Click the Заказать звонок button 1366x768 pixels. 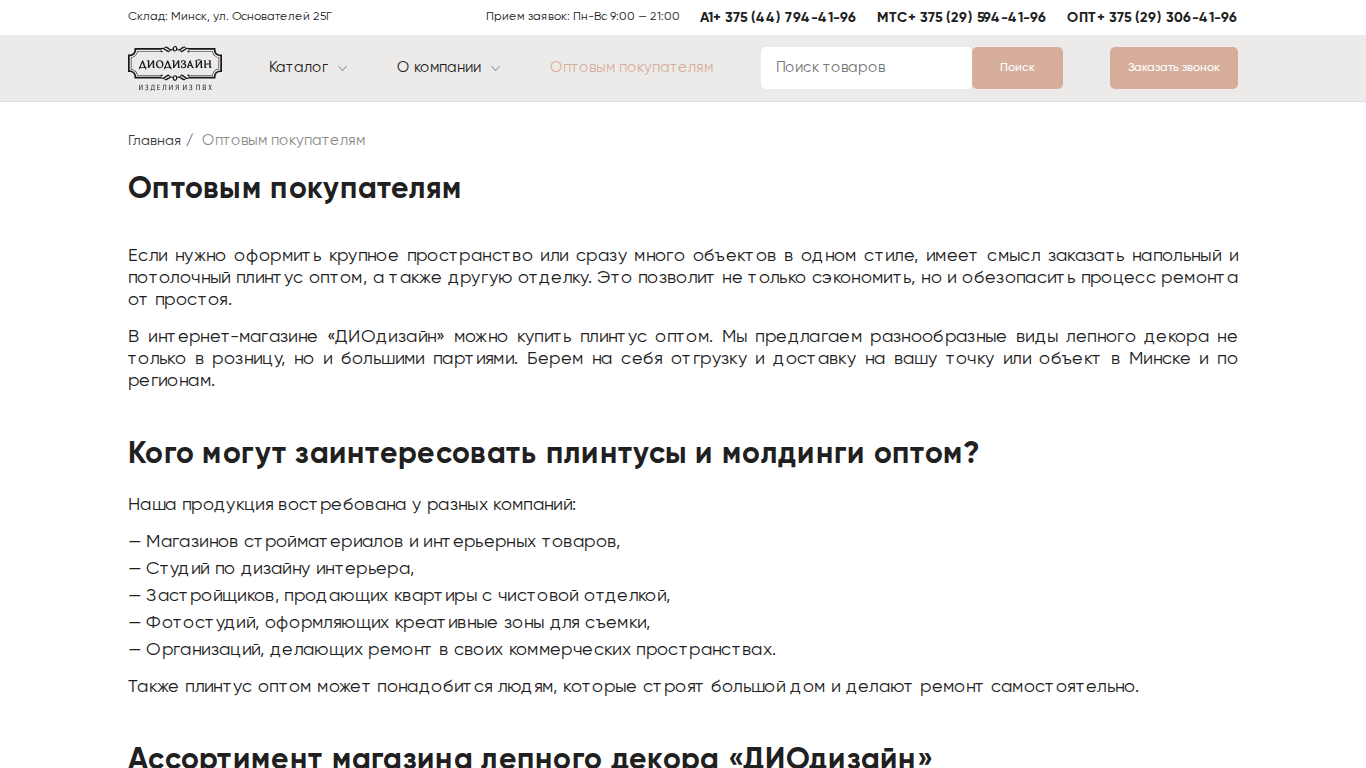click(1174, 68)
